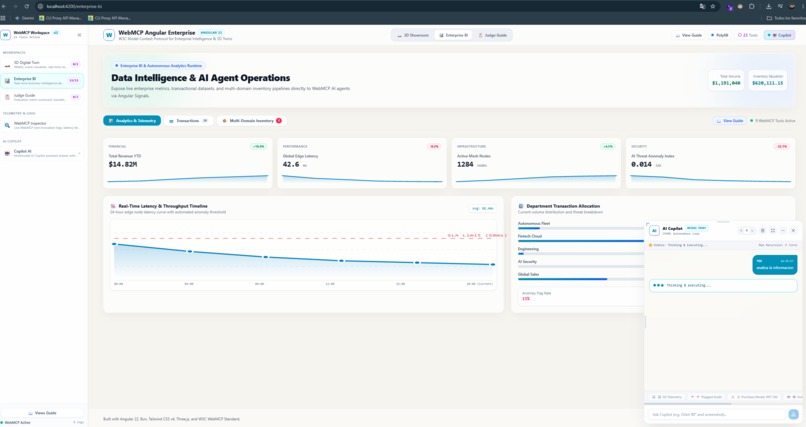
Task: Click View Guide in the top header
Action: pos(689,35)
